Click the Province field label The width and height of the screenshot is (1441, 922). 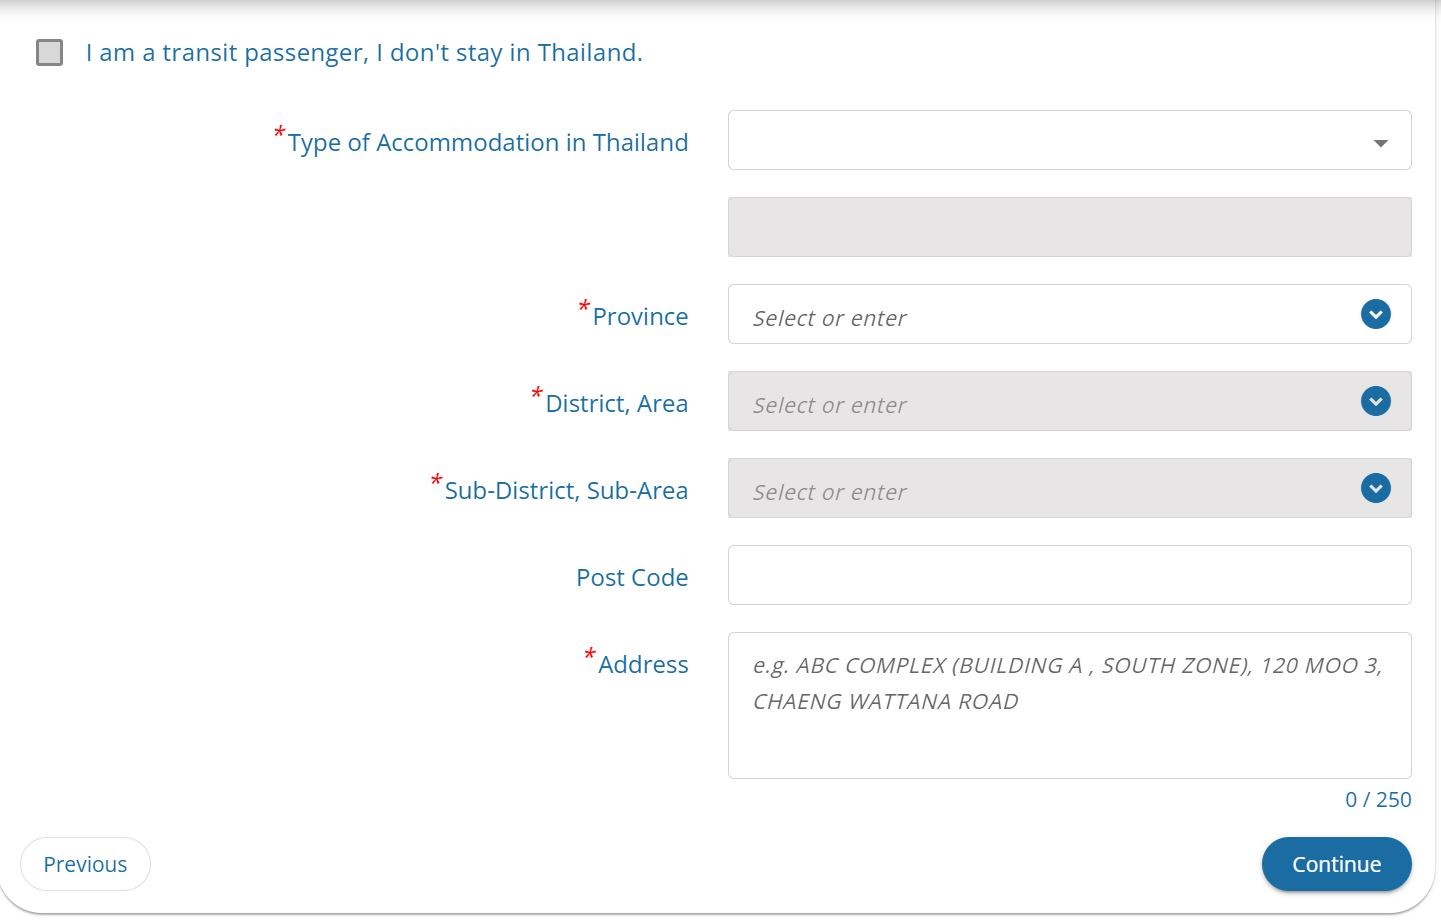640,316
